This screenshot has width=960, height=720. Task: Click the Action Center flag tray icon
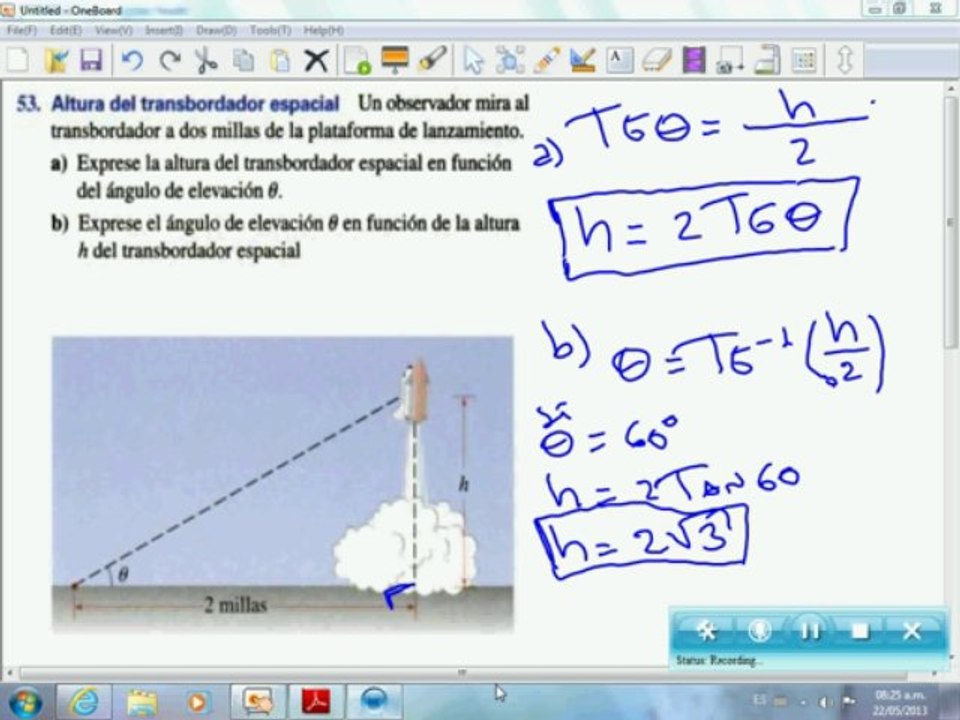click(849, 702)
